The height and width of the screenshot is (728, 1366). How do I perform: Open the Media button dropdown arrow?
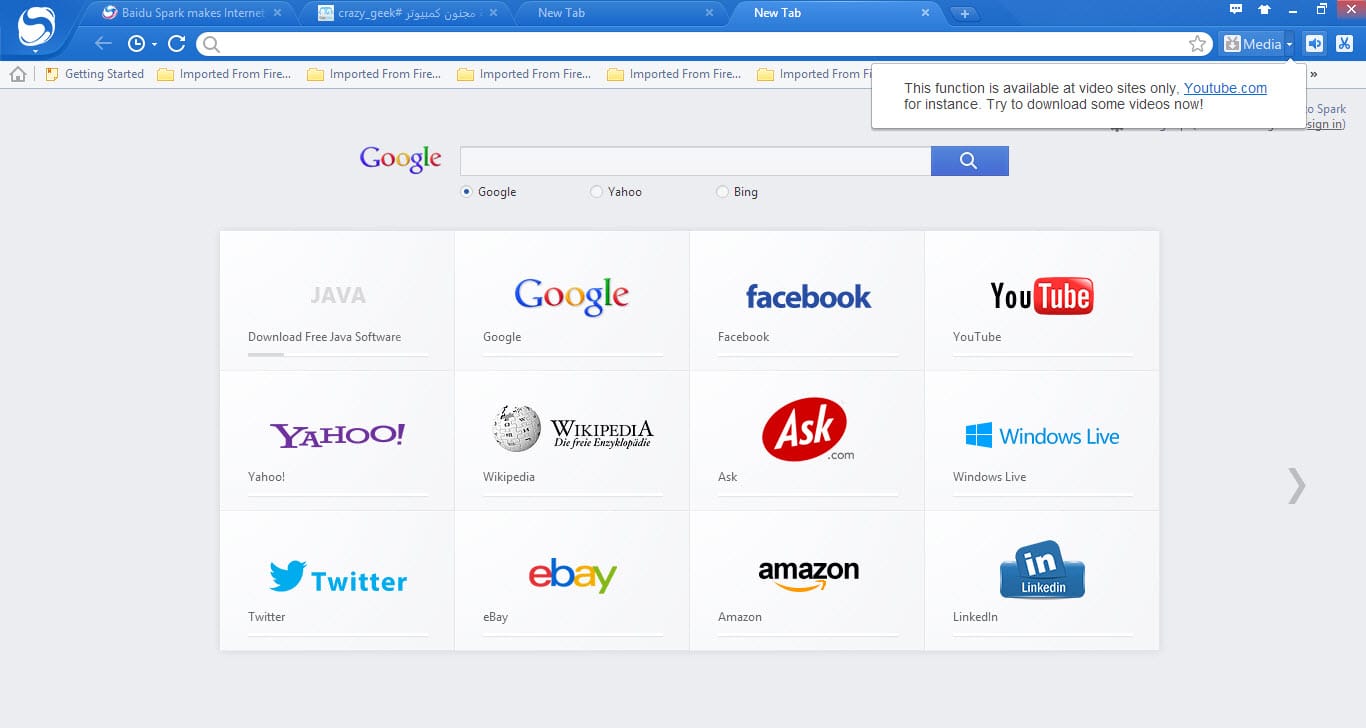1290,44
